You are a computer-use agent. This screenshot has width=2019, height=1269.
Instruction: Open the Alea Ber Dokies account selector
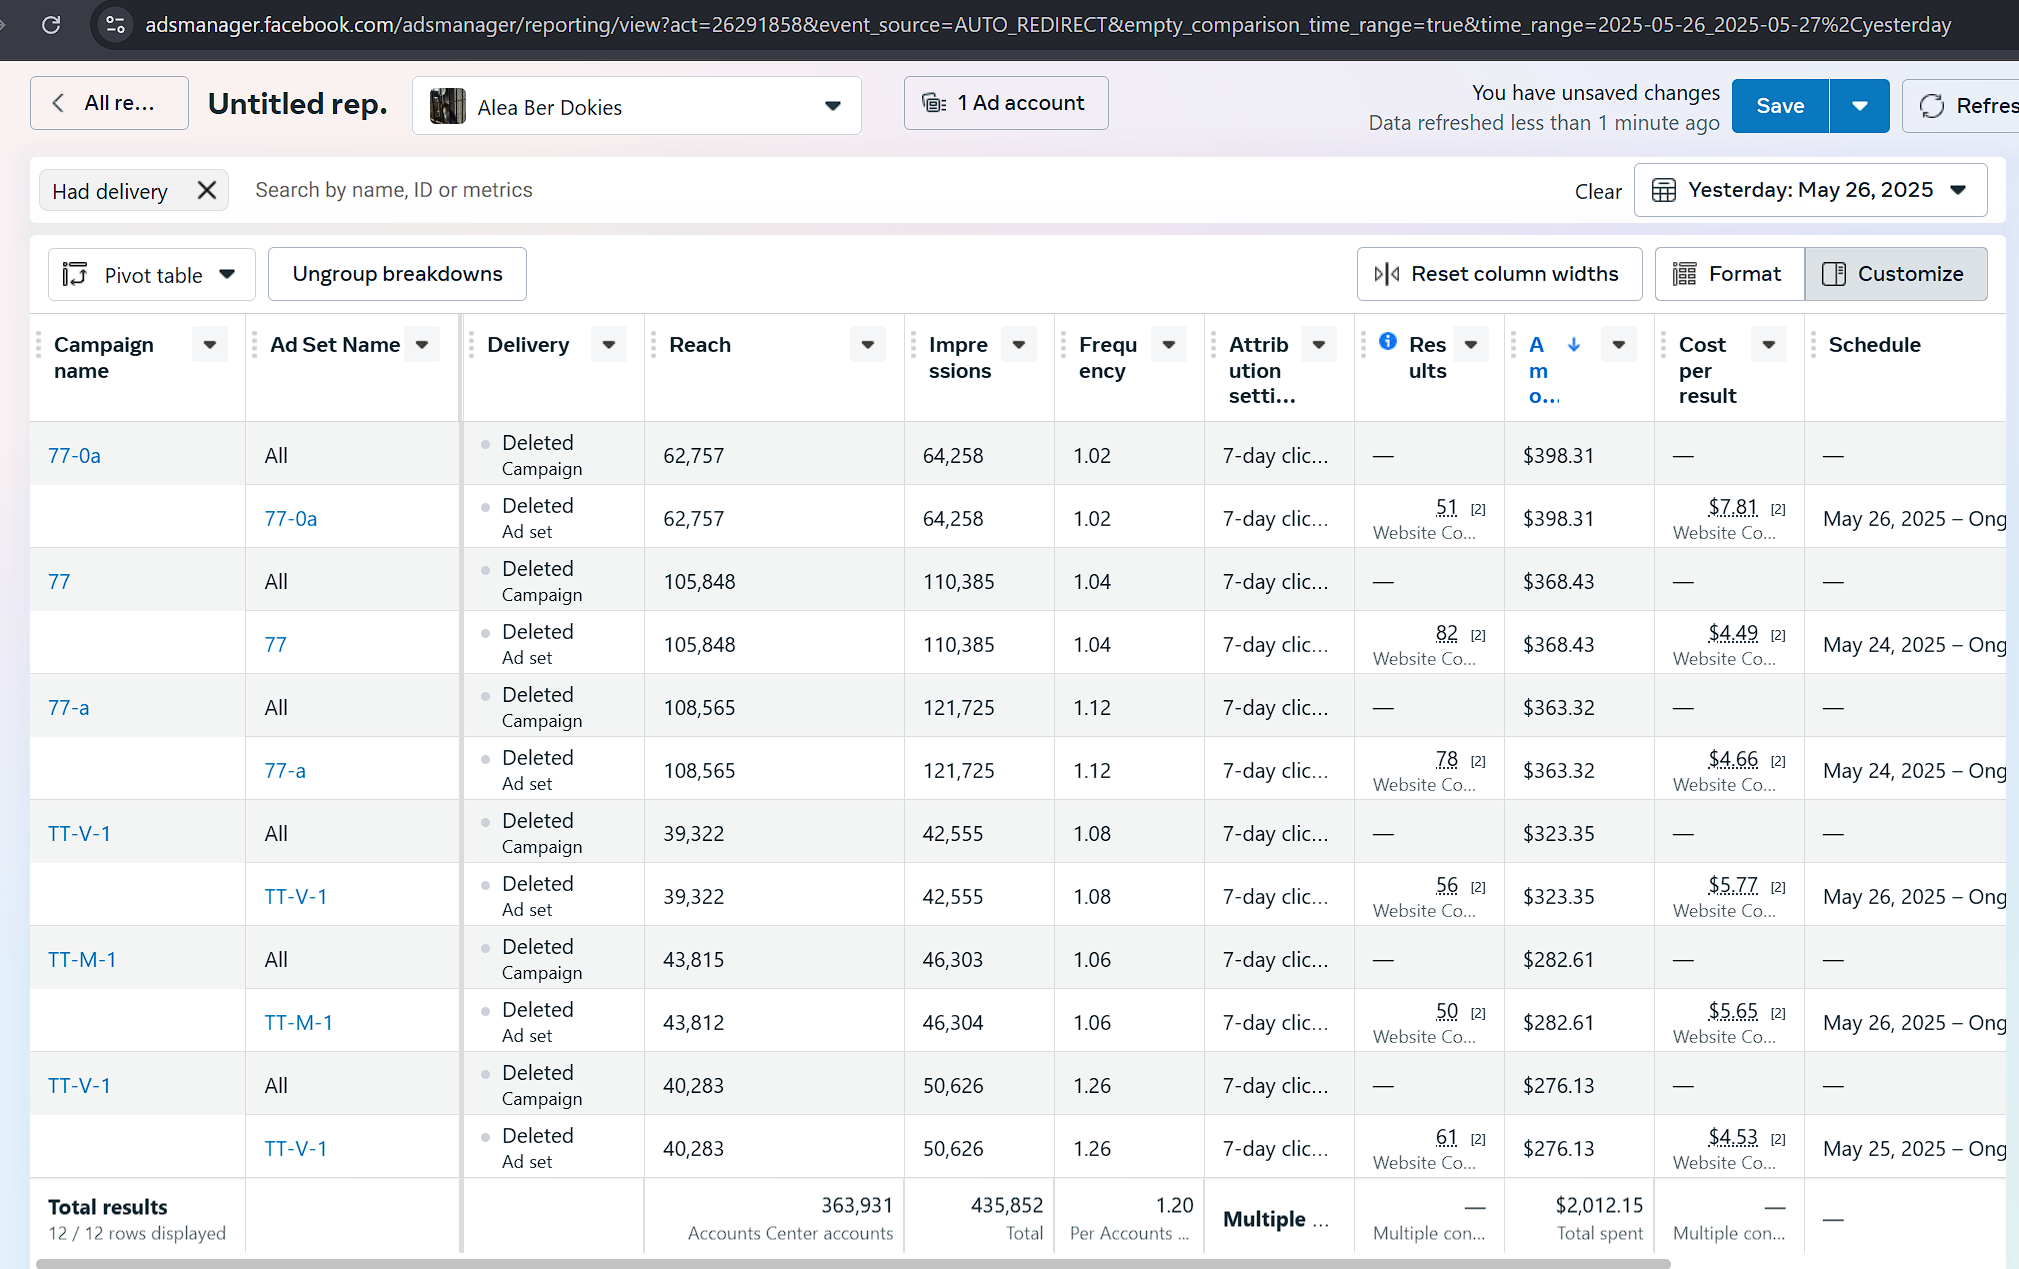click(x=636, y=106)
